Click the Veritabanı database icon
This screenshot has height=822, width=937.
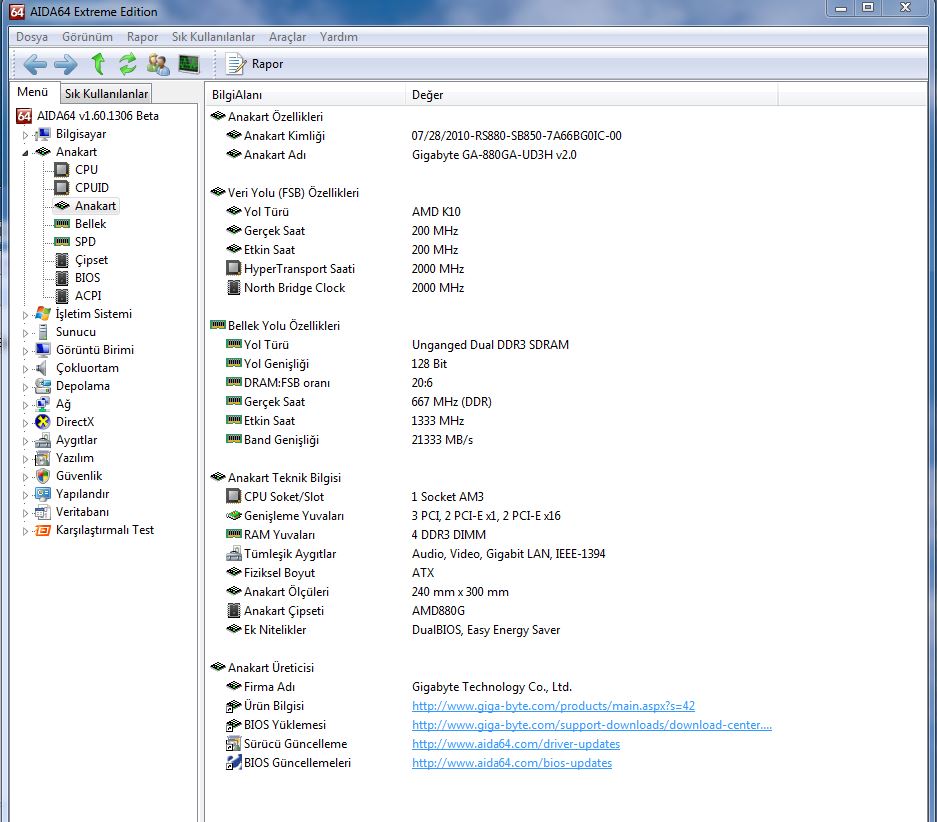click(x=43, y=512)
